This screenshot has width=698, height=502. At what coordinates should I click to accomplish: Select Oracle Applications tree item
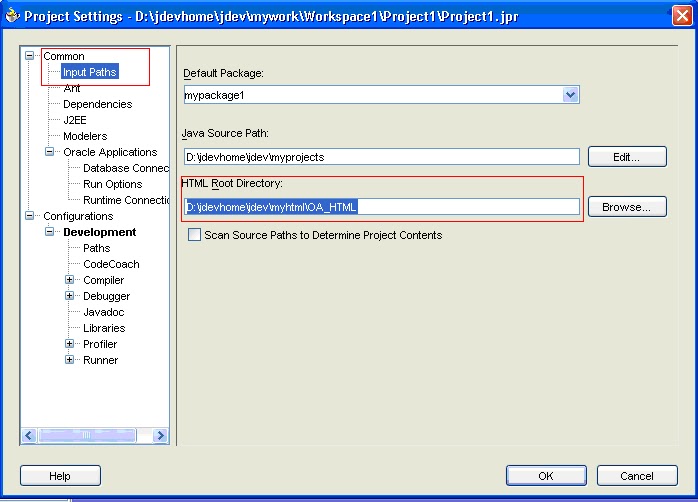110,152
